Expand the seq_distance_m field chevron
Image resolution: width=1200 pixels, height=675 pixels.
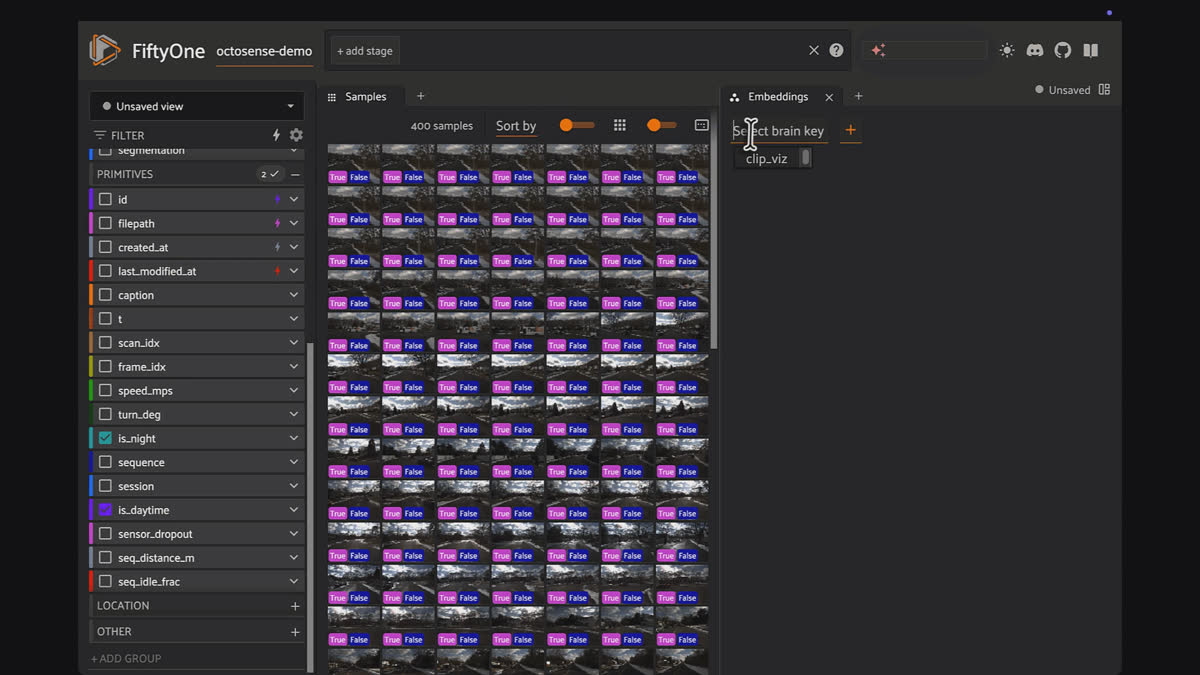point(294,558)
